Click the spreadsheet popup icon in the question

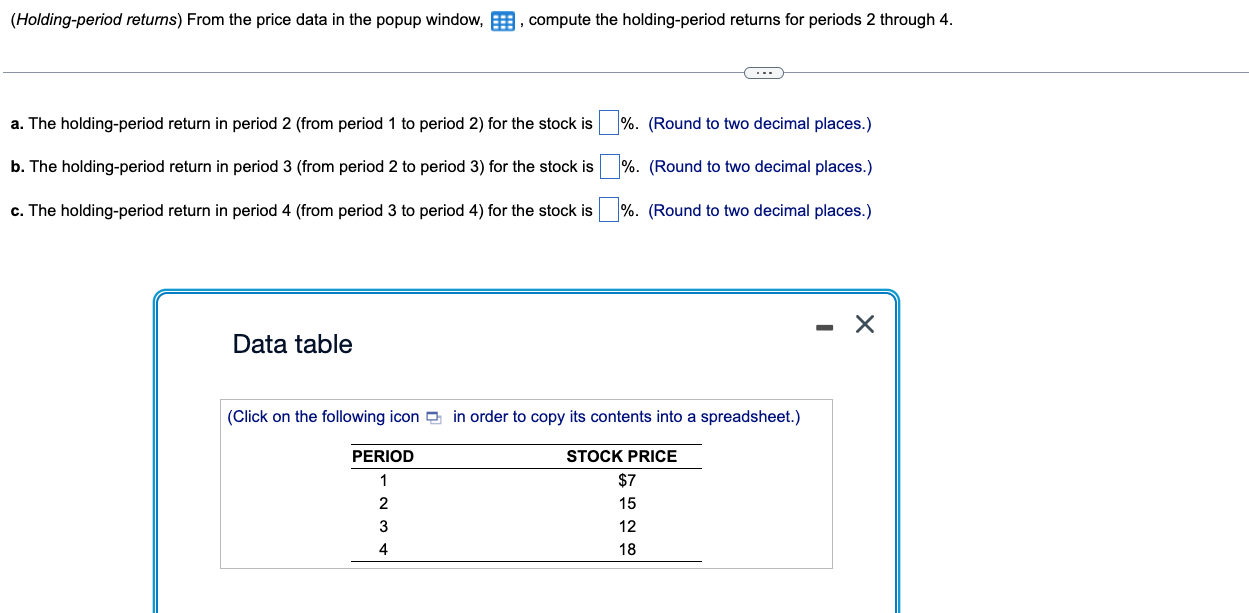pyautogui.click(x=501, y=19)
